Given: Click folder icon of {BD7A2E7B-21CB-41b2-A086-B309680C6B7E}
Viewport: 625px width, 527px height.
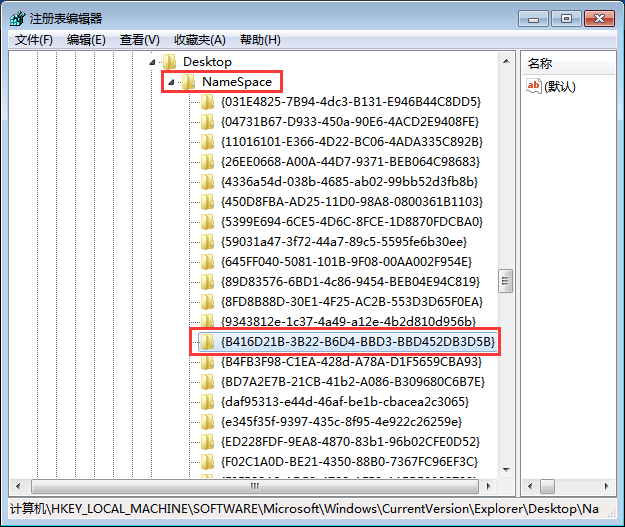Looking at the screenshot, I should pos(207,382).
